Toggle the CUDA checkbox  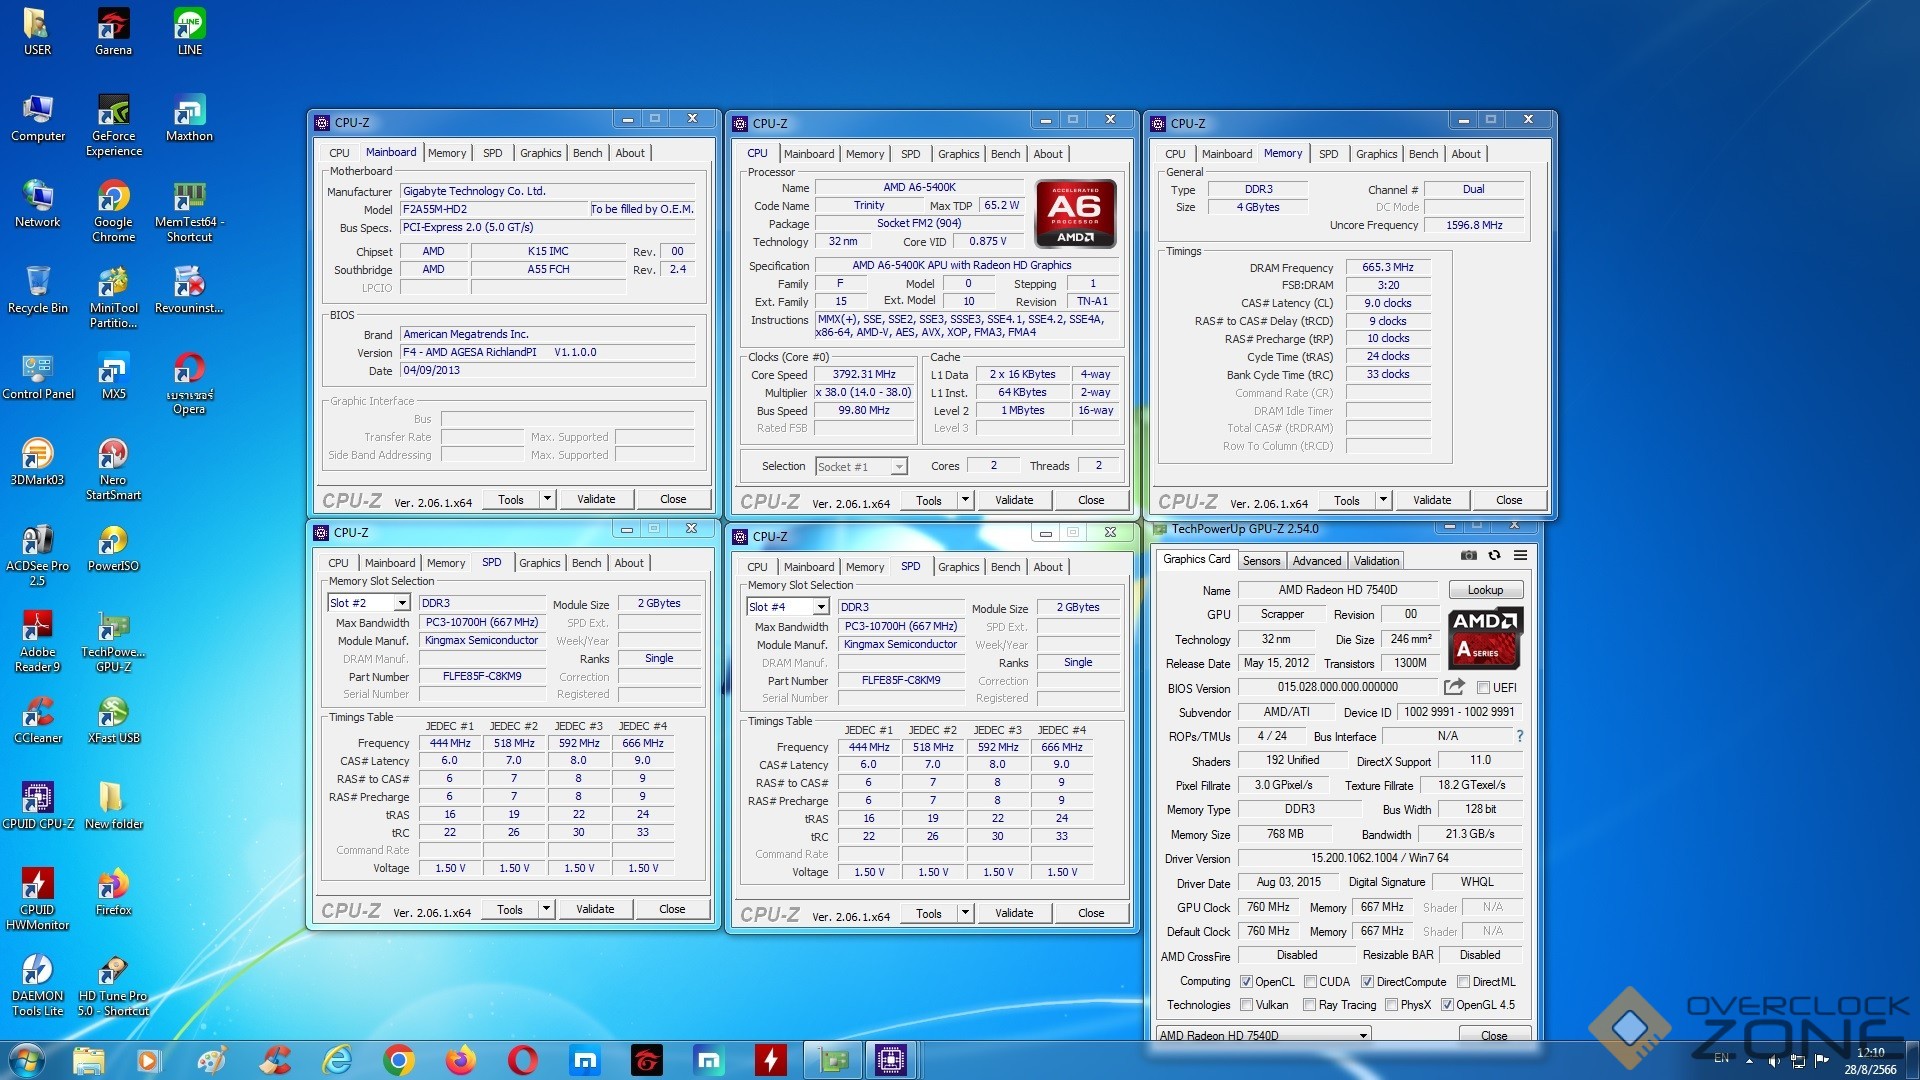tap(1310, 982)
